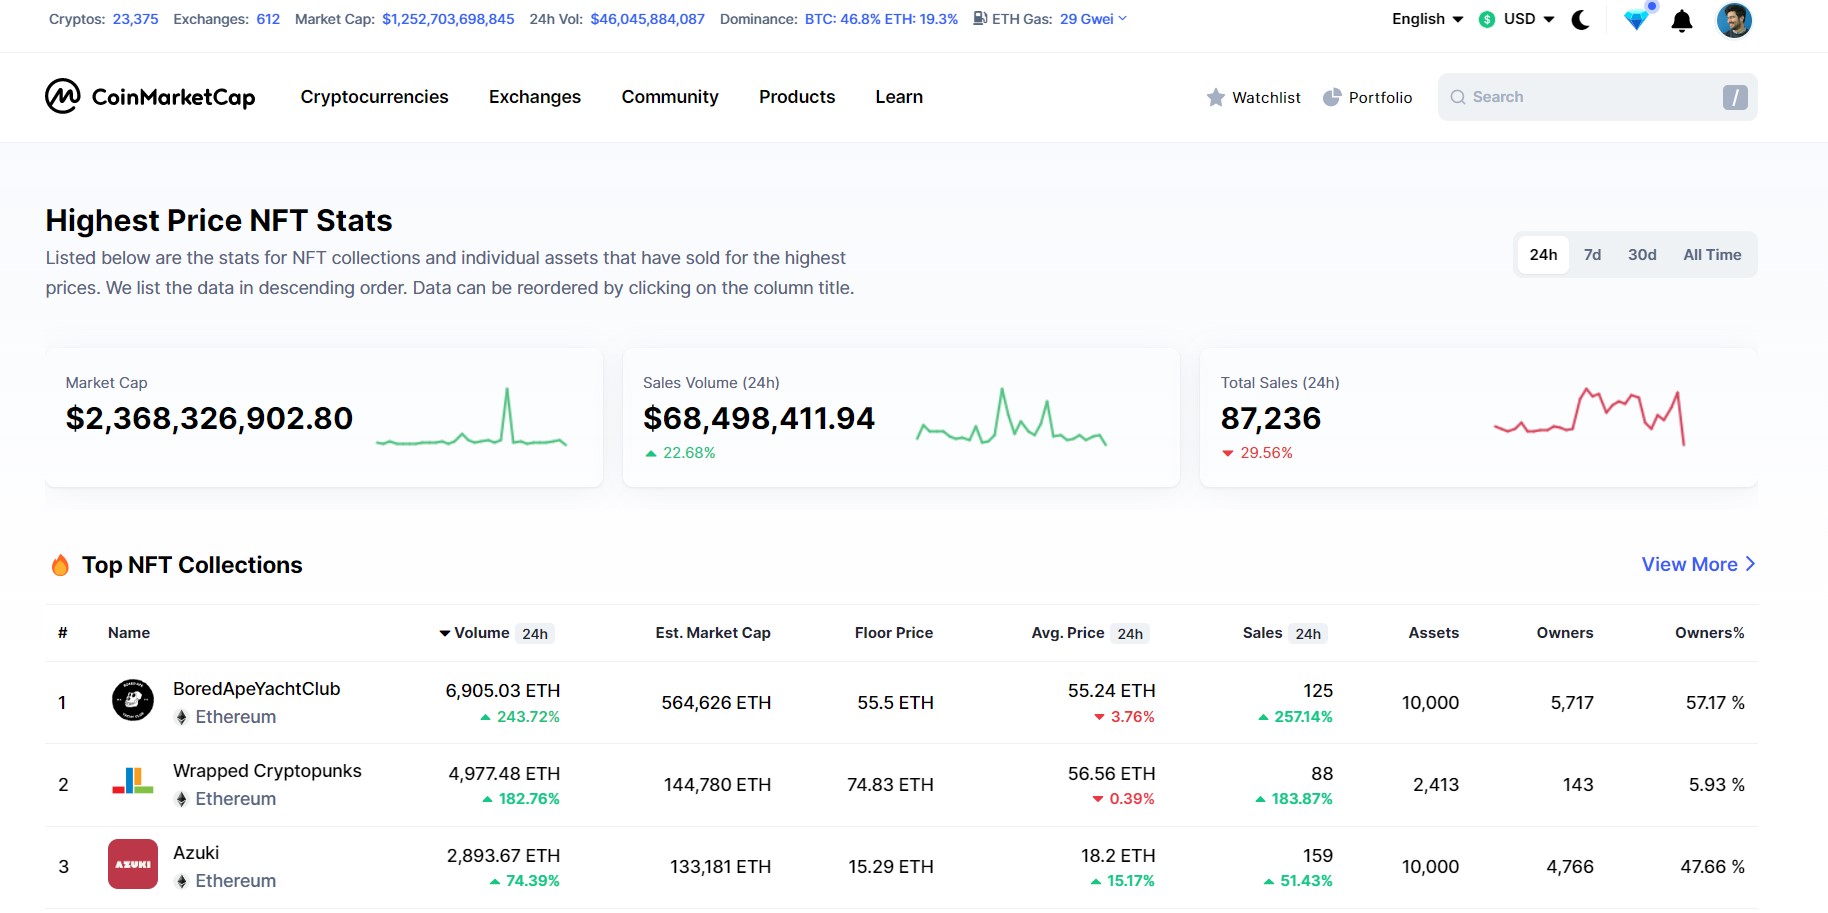Open the English language dropdown
This screenshot has height=913, width=1828.
point(1427,19)
